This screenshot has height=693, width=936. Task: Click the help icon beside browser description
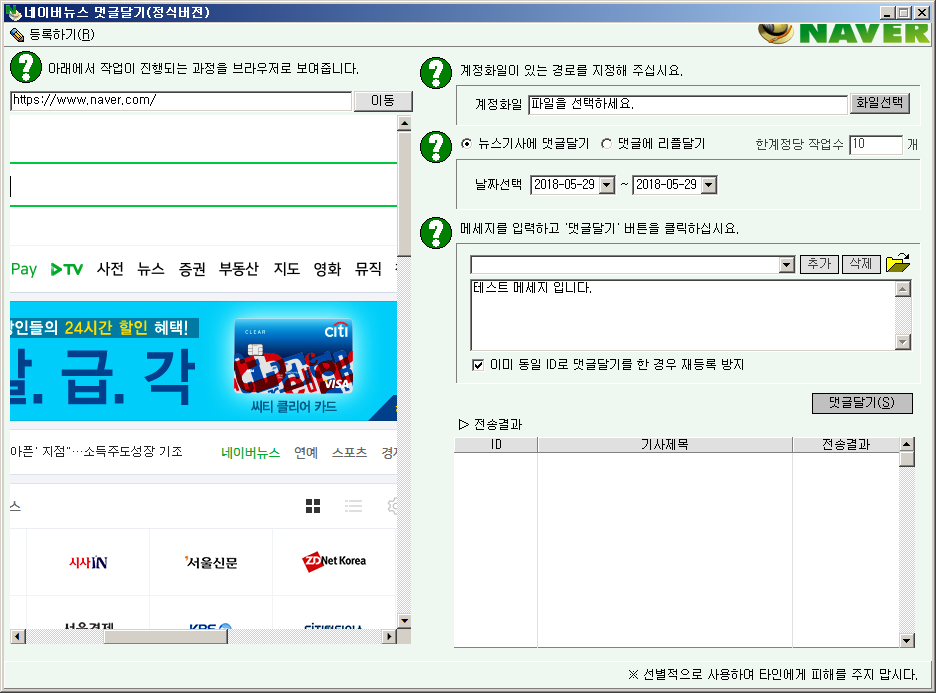click(x=26, y=67)
